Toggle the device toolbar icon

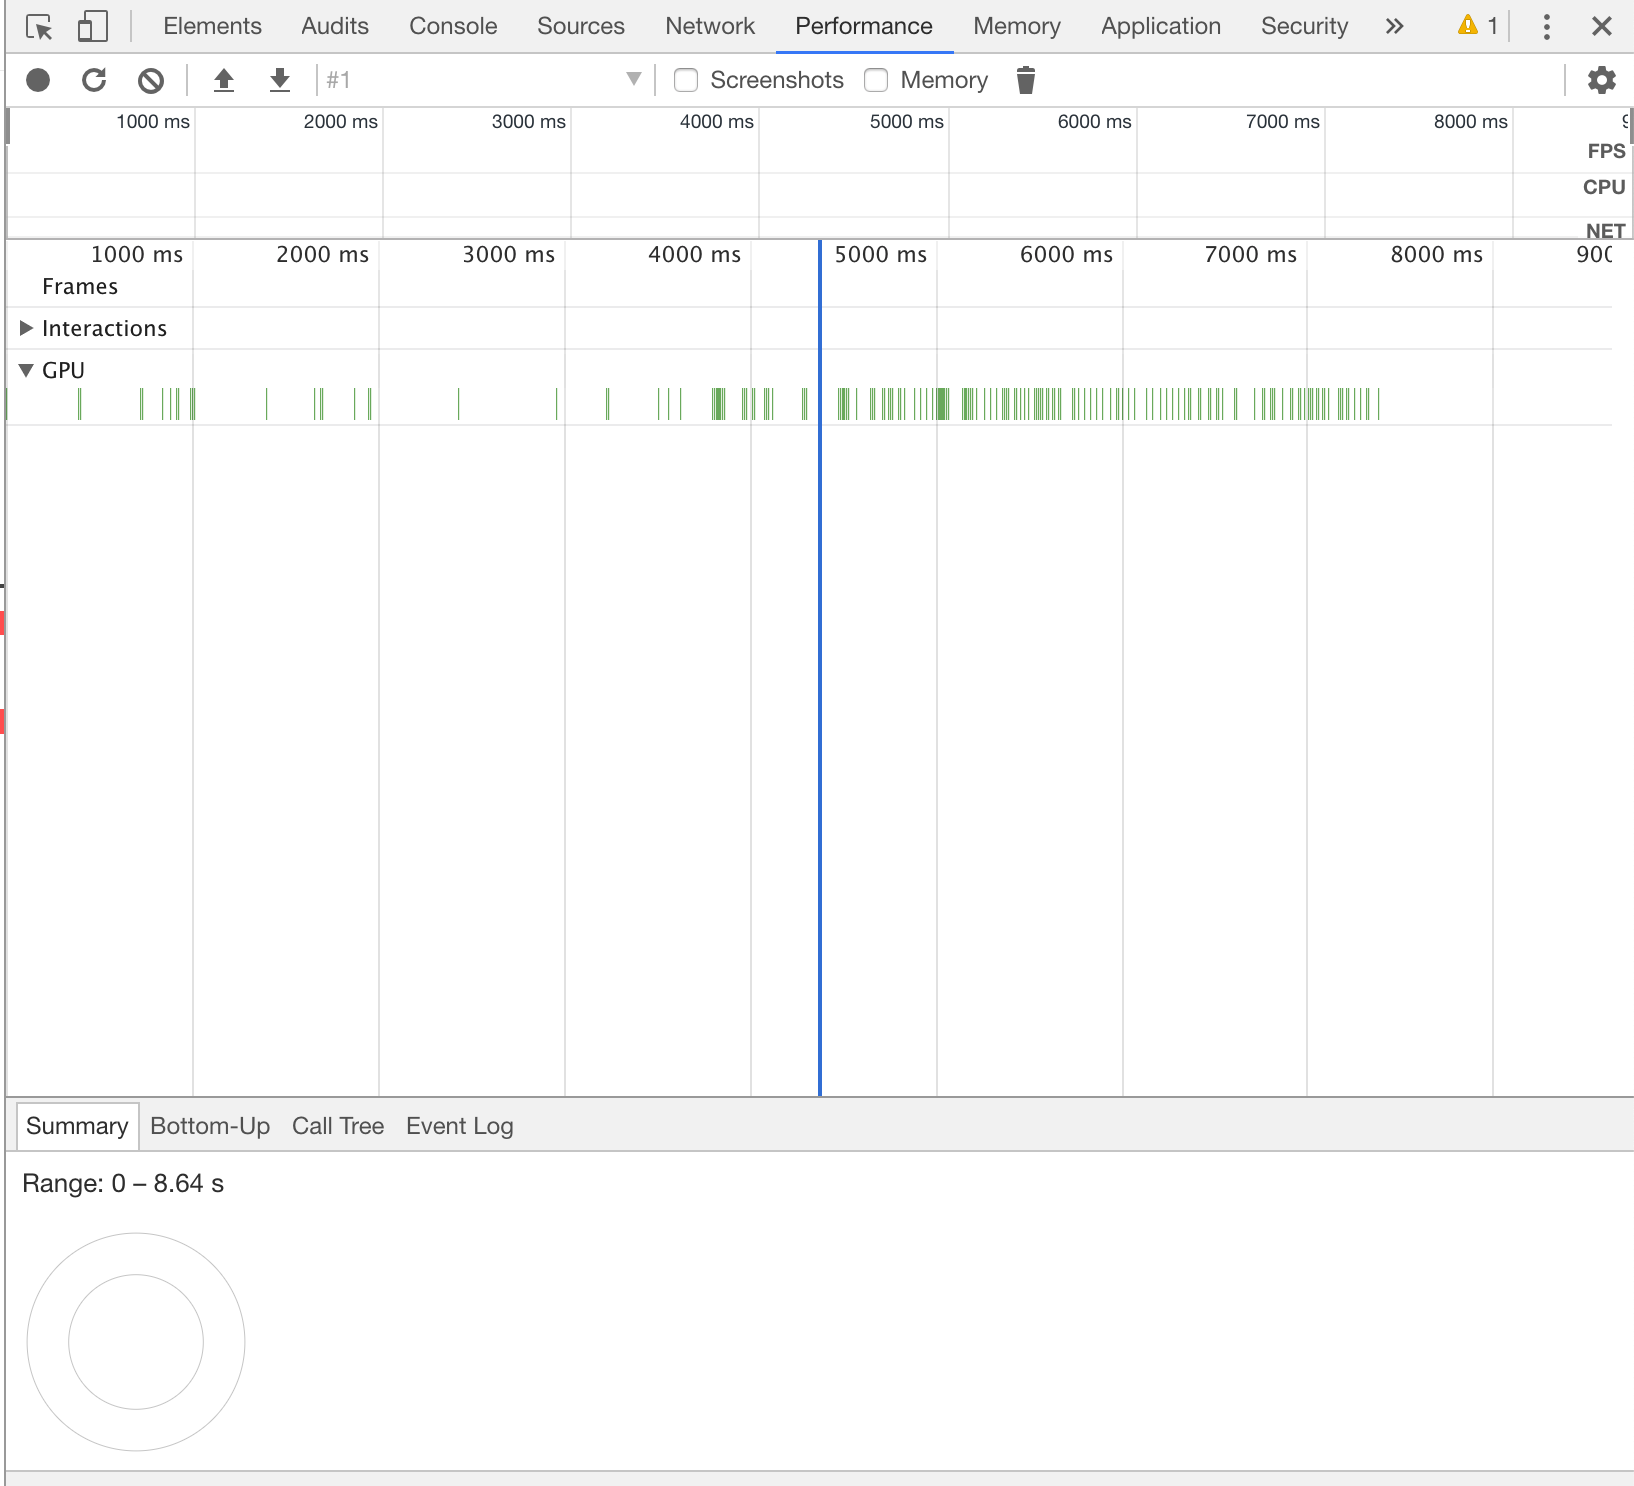[x=93, y=27]
